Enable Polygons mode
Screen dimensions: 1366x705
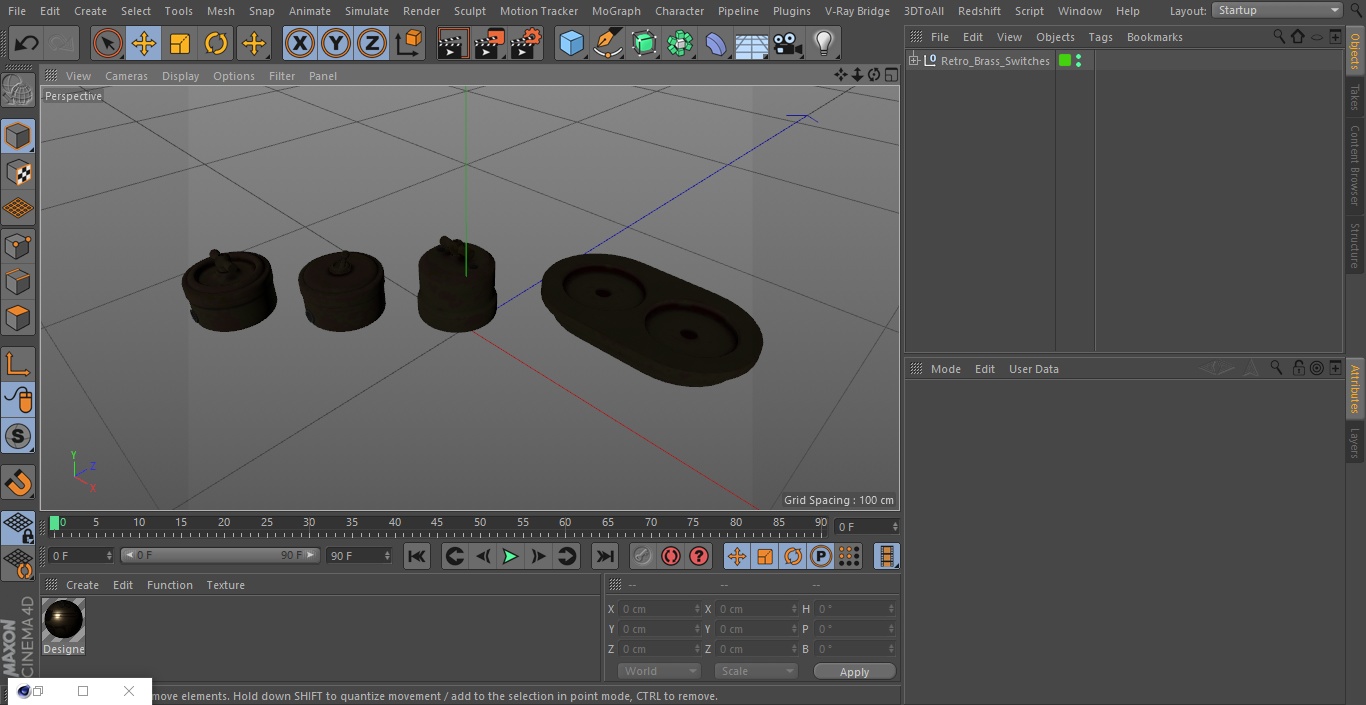[18, 319]
